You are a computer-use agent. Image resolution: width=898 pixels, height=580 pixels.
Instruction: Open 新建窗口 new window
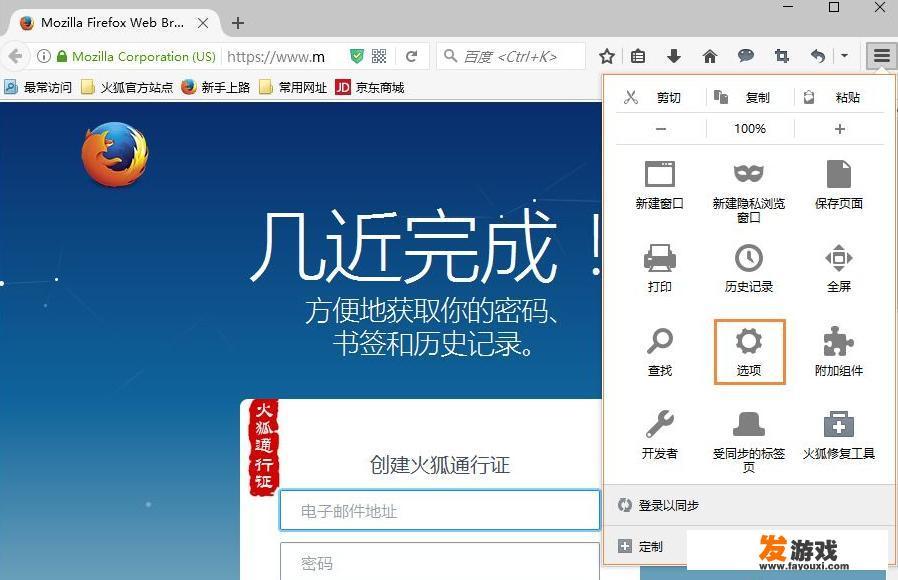pyautogui.click(x=660, y=184)
